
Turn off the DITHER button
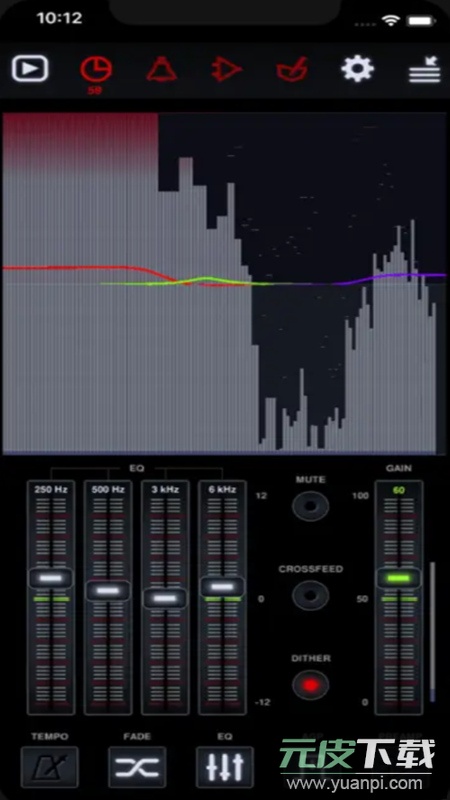(310, 685)
